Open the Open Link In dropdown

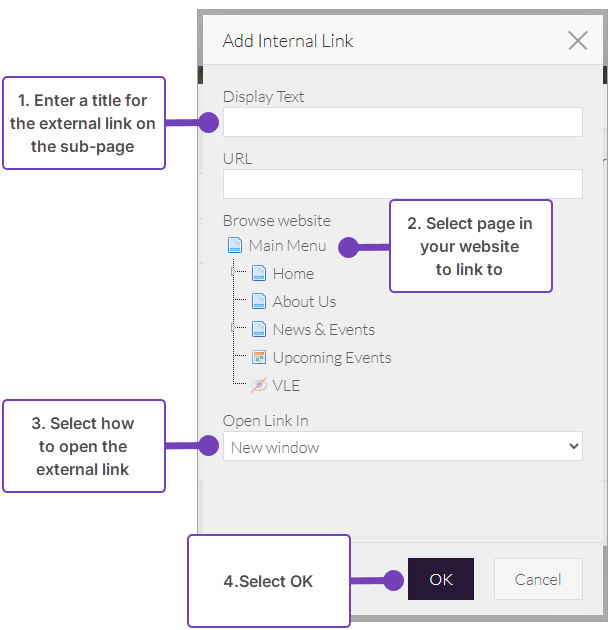[402, 447]
